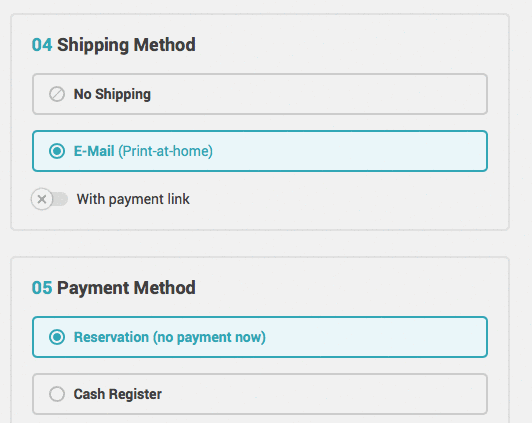Click the 'Shipping Method' heading

[x=126, y=45]
